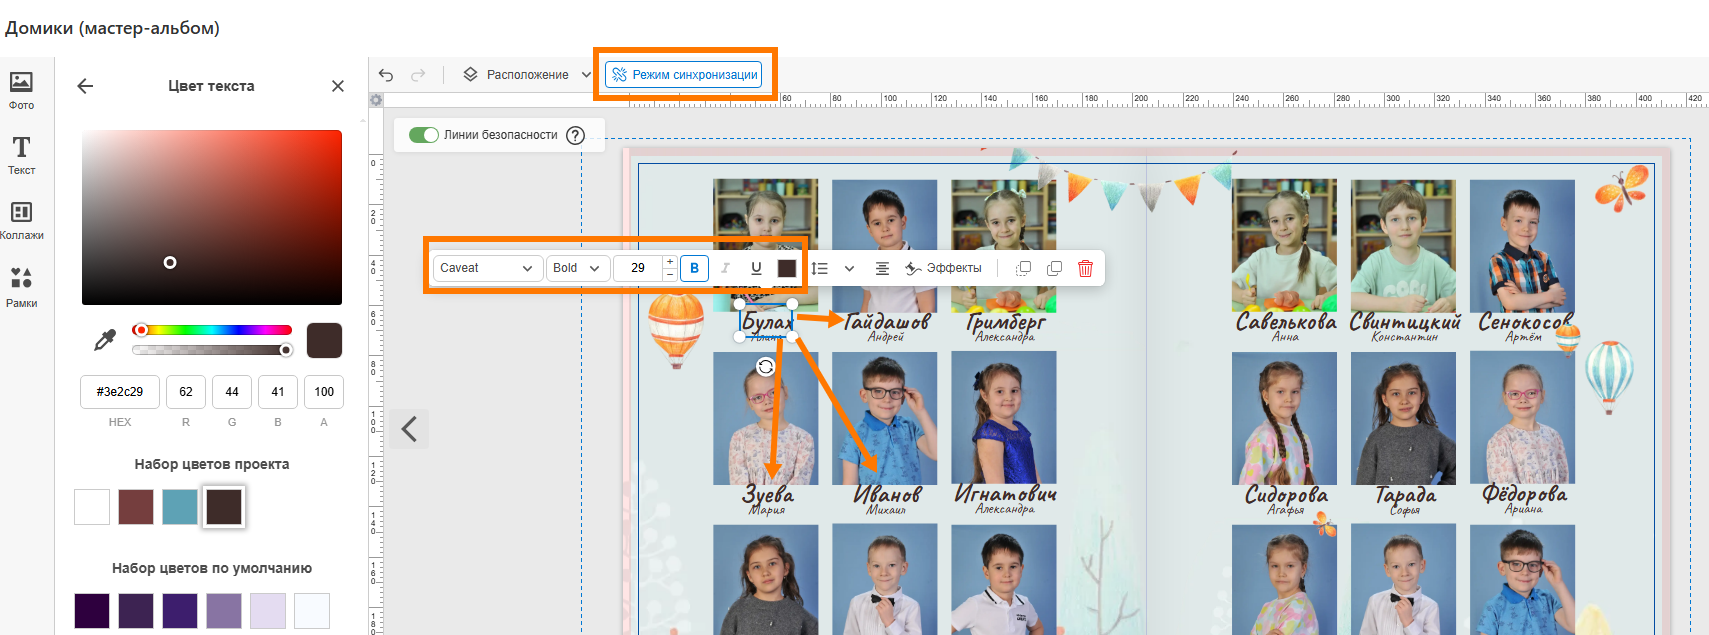Viewport: 1709px width, 635px height.
Task: Click the HEX color input field
Action: (120, 392)
